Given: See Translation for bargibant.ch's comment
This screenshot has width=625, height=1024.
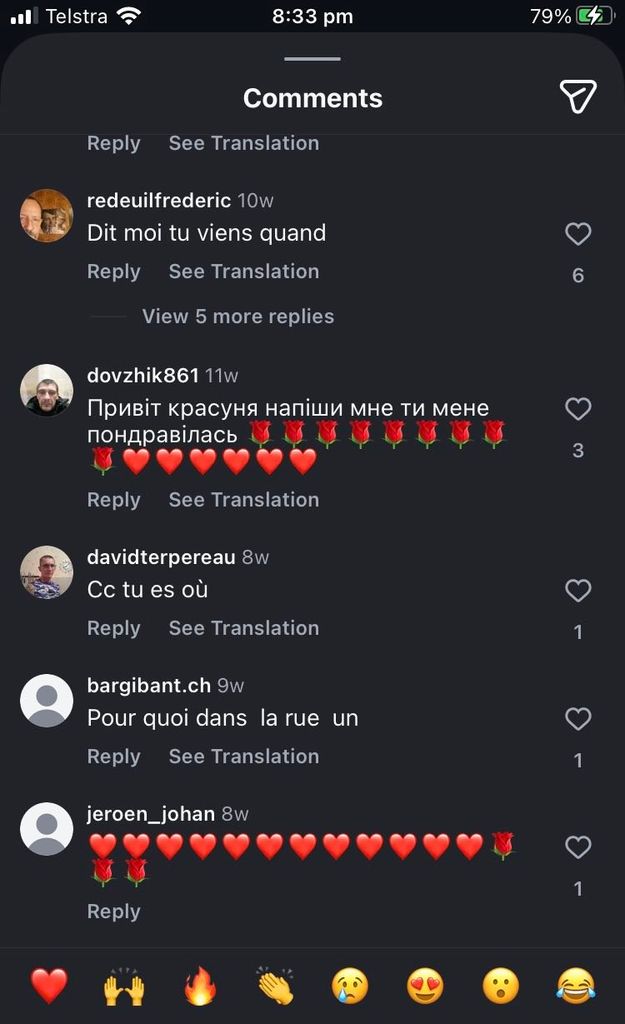Looking at the screenshot, I should pyautogui.click(x=244, y=756).
